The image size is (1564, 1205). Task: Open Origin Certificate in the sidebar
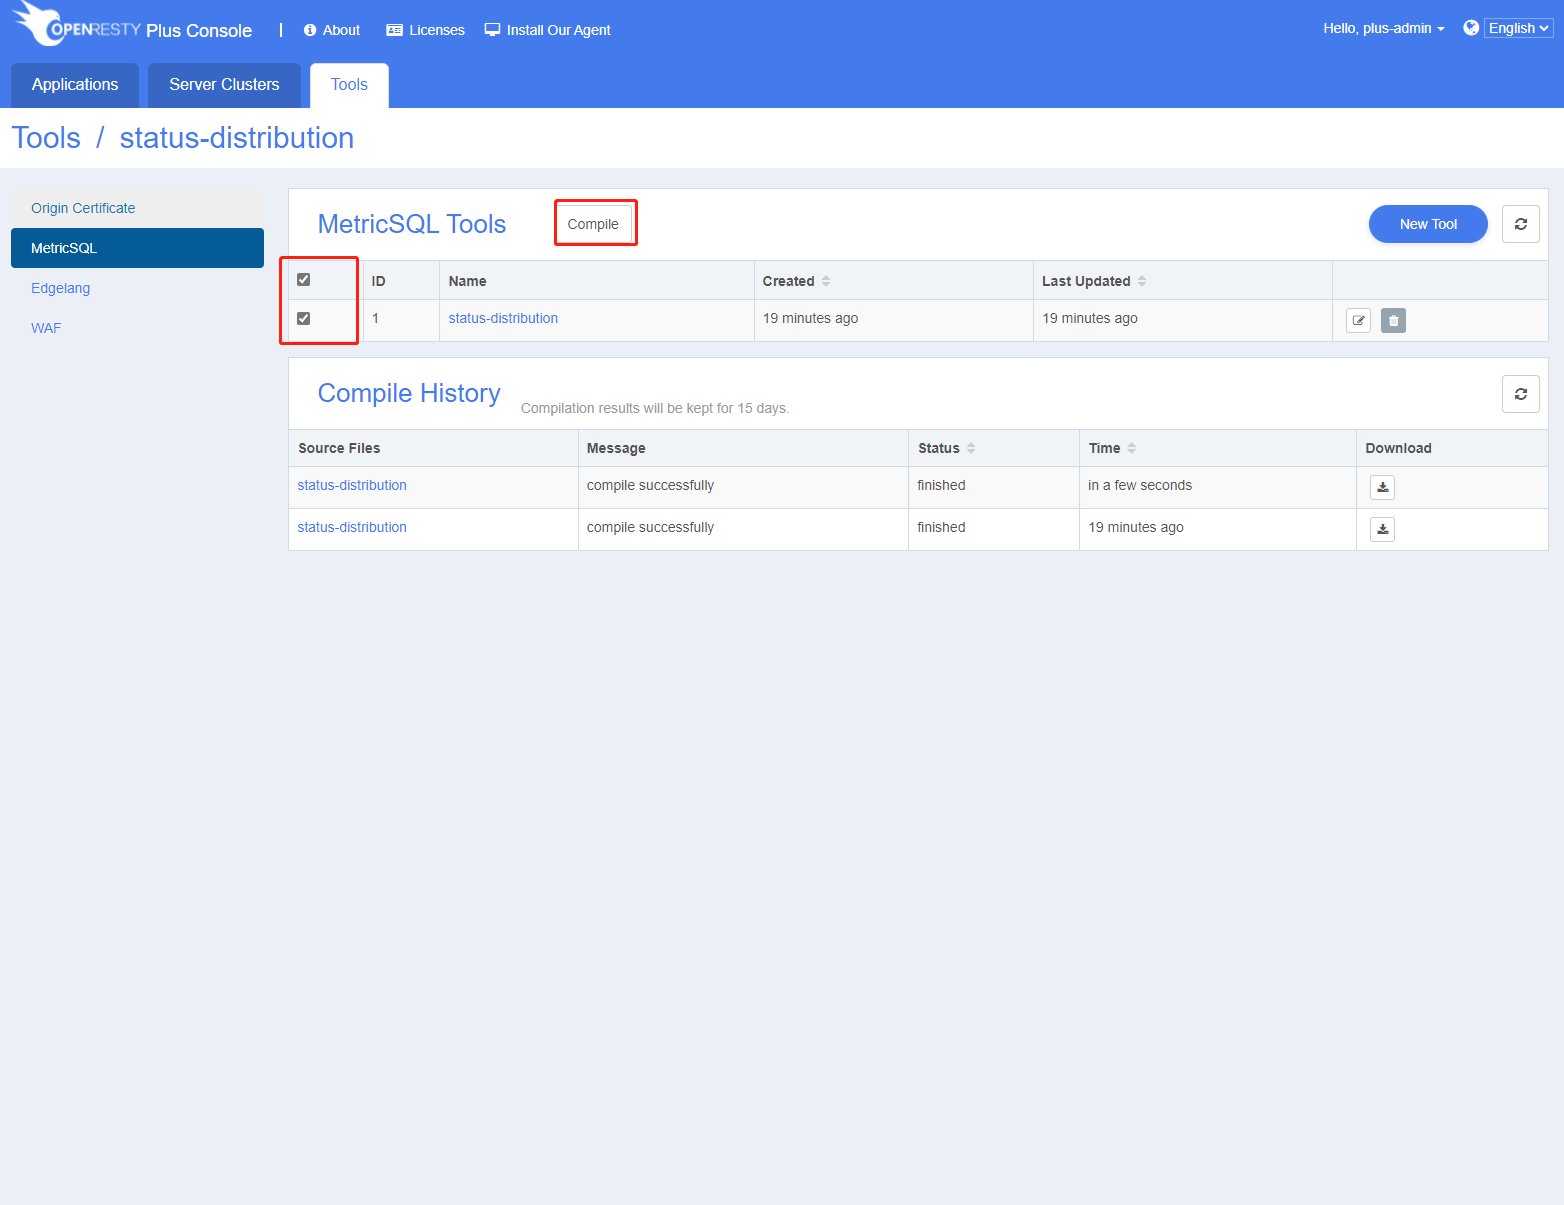point(137,208)
